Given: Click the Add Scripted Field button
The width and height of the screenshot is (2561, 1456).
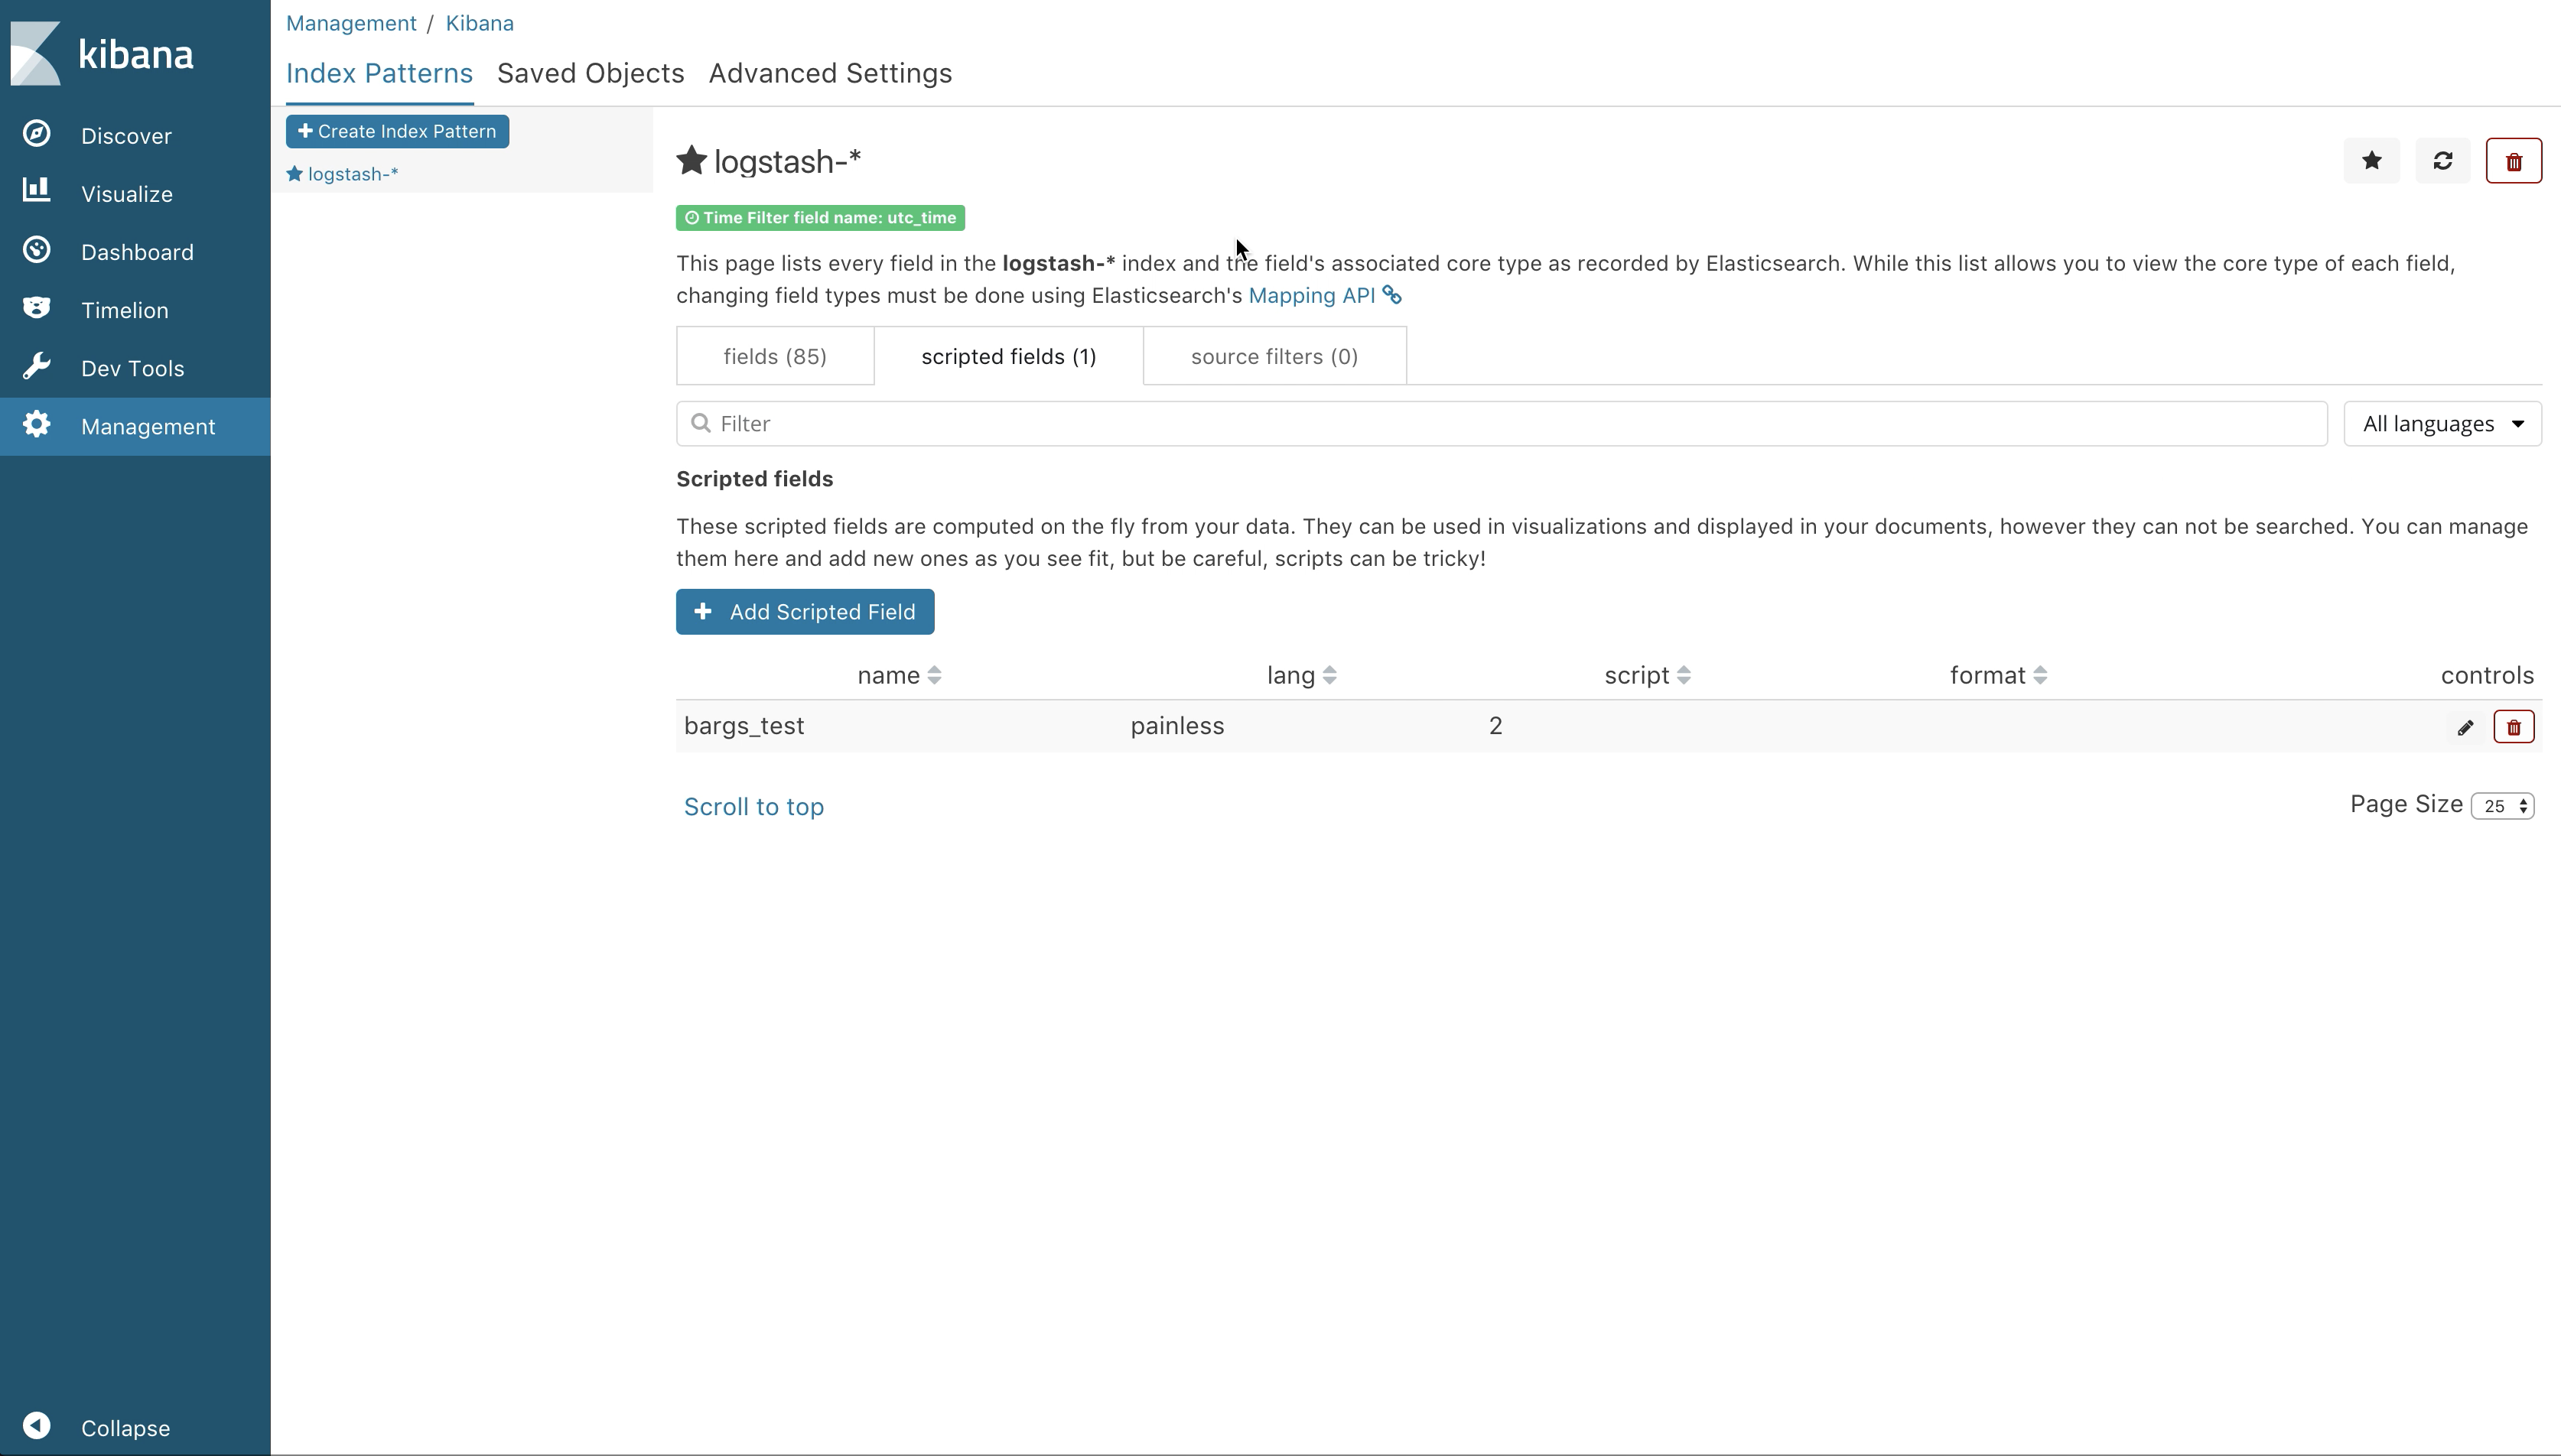Looking at the screenshot, I should coord(804,612).
